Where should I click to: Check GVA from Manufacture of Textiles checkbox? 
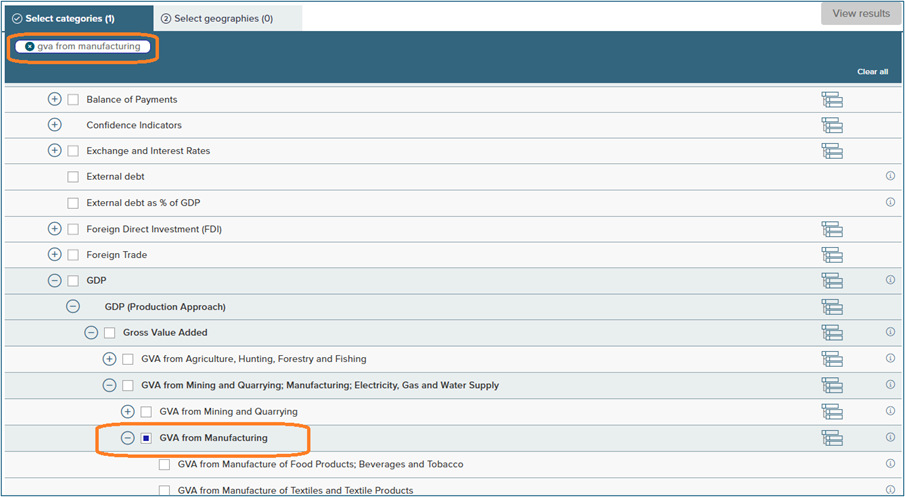pos(164,491)
